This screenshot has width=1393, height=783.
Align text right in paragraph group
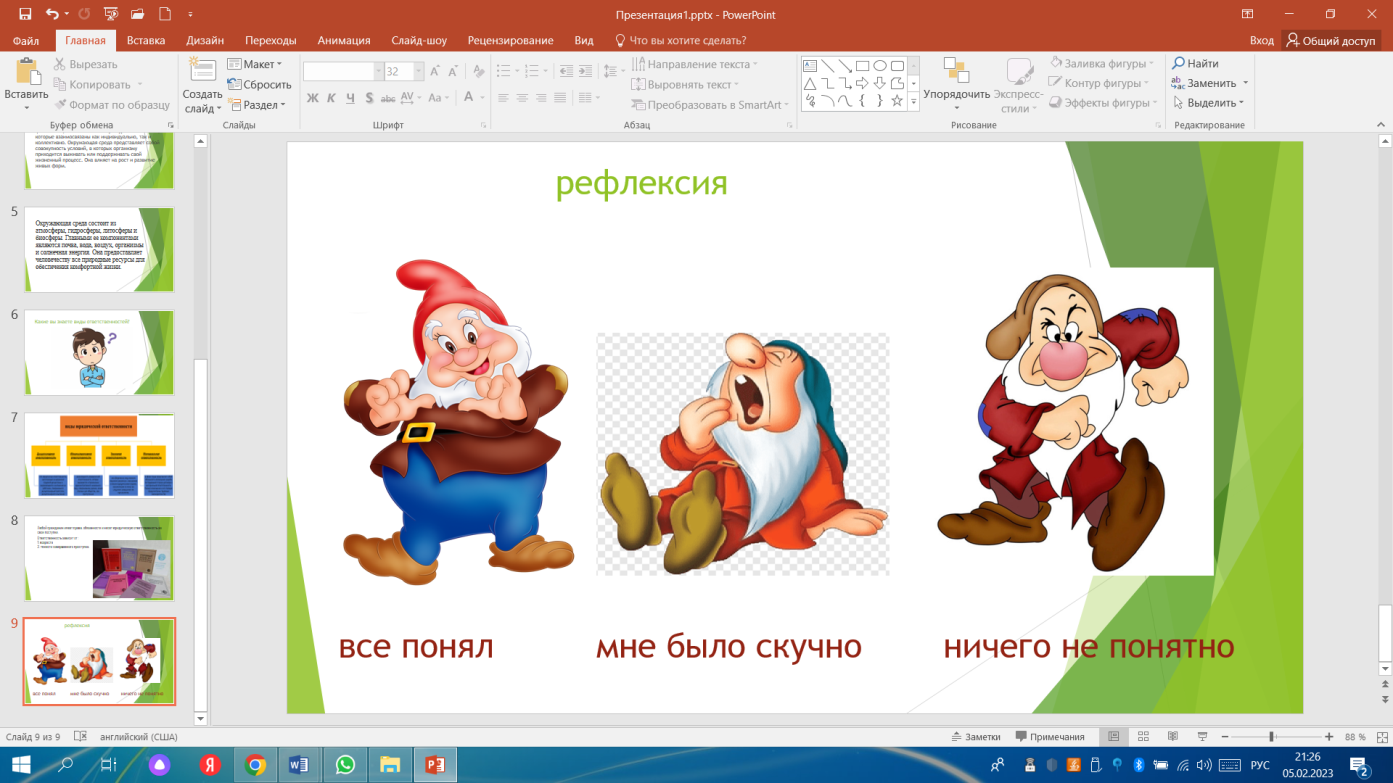pos(541,98)
